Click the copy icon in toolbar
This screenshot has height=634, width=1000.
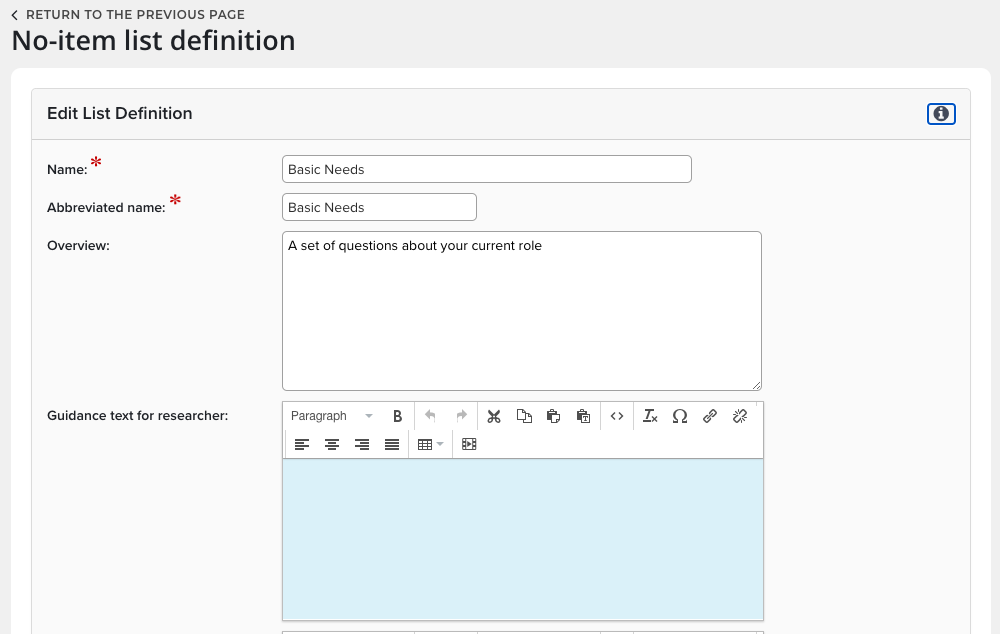524,416
